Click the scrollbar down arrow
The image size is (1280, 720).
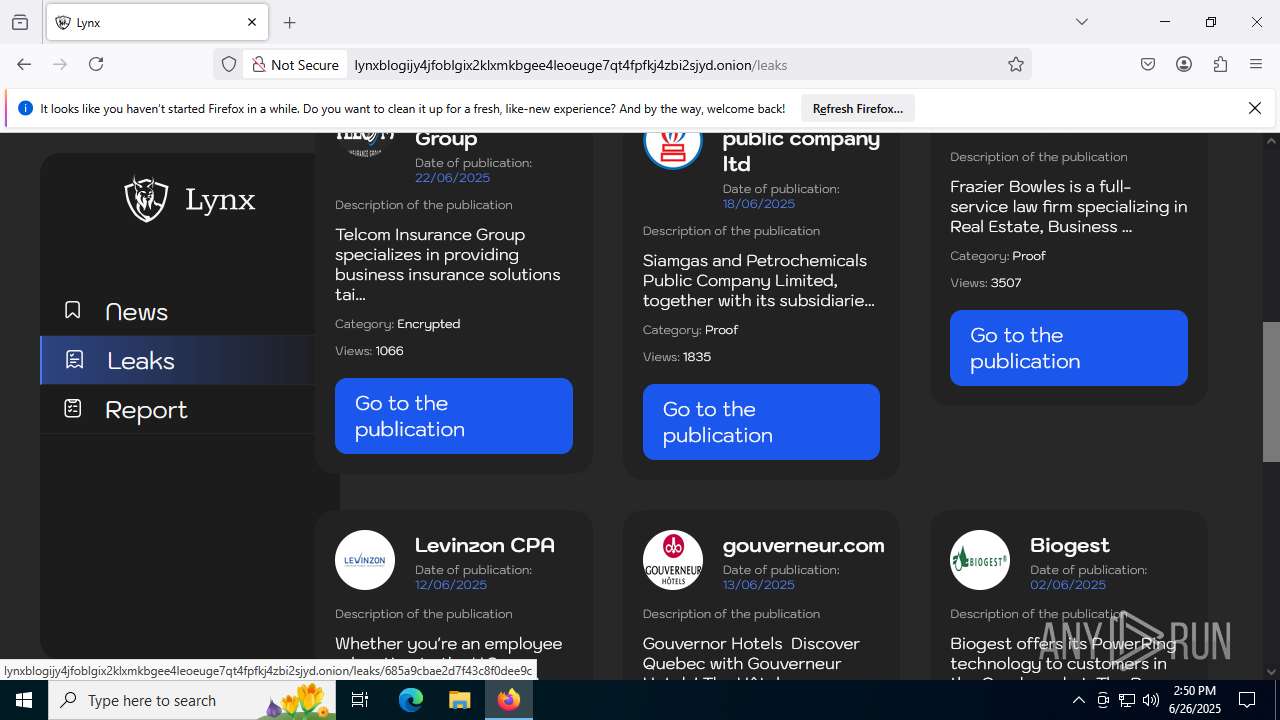[1271, 672]
